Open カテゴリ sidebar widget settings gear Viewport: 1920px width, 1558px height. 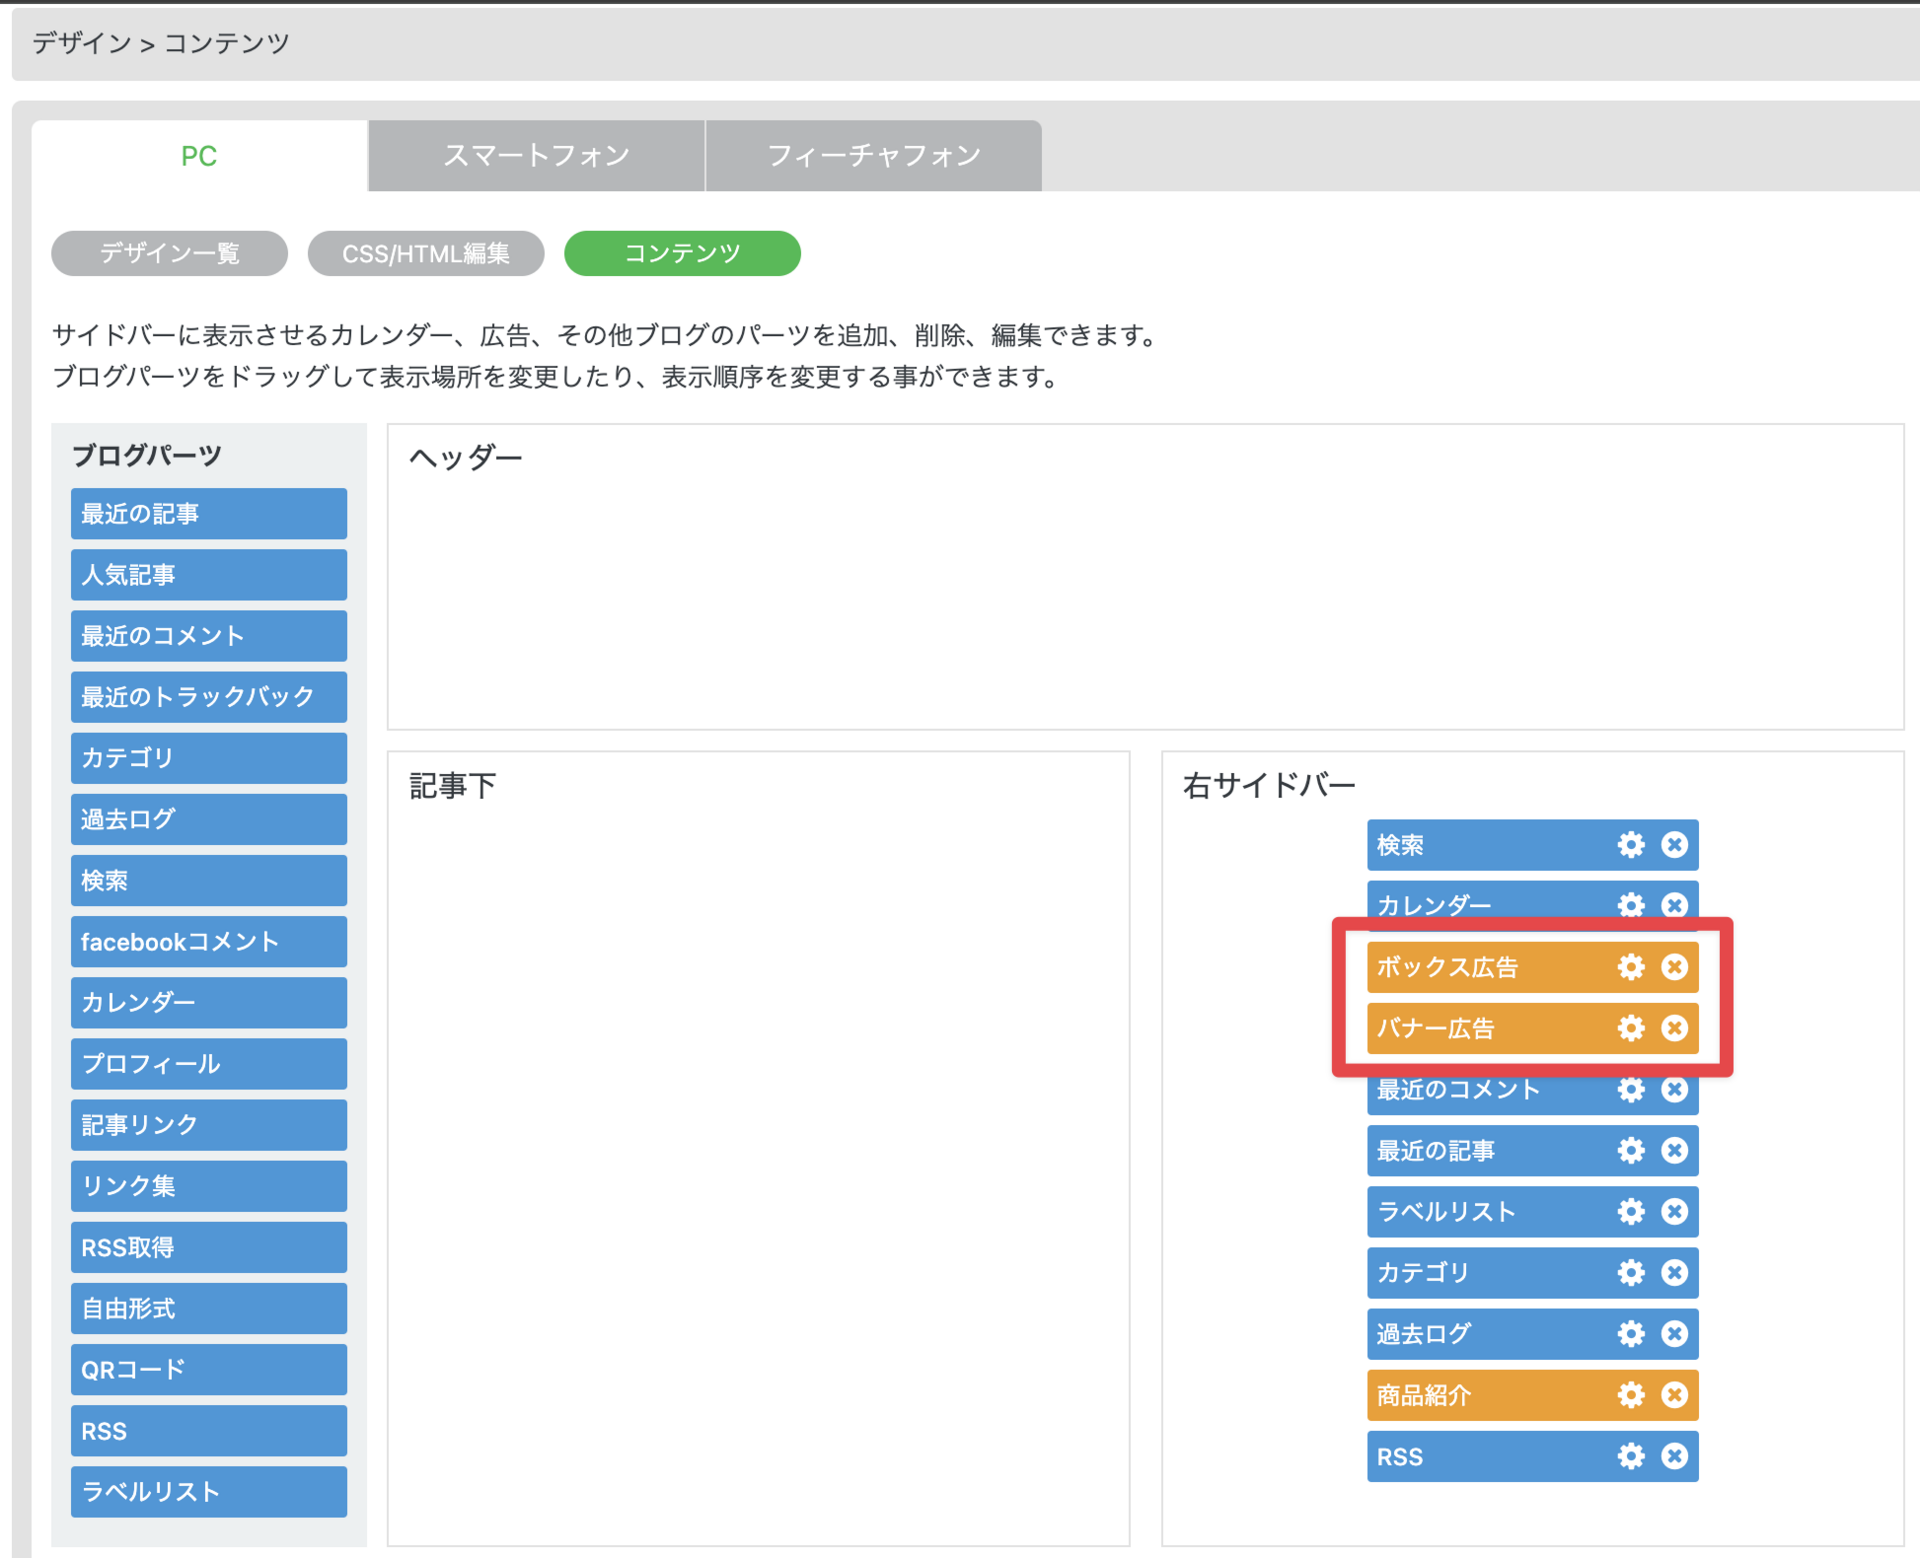click(1630, 1272)
